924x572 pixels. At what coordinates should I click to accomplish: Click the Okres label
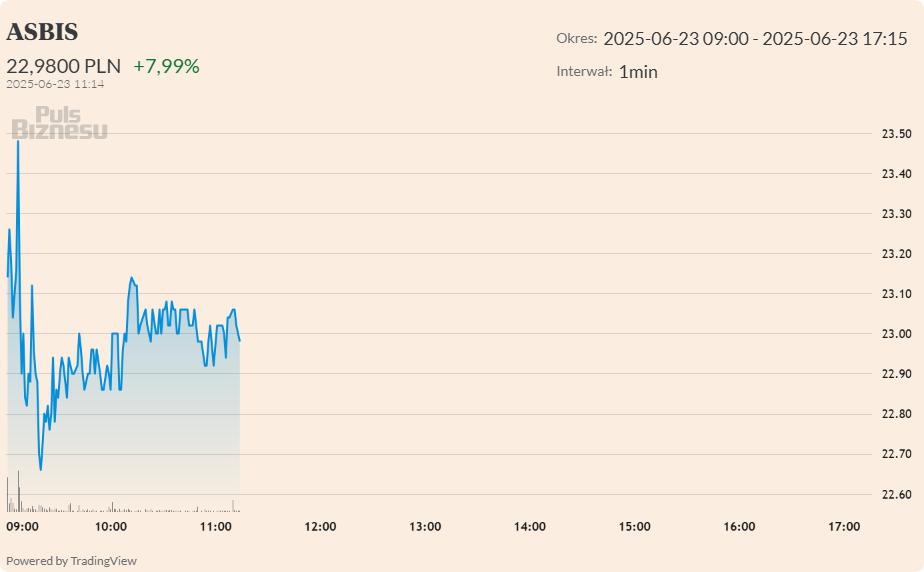coord(576,39)
